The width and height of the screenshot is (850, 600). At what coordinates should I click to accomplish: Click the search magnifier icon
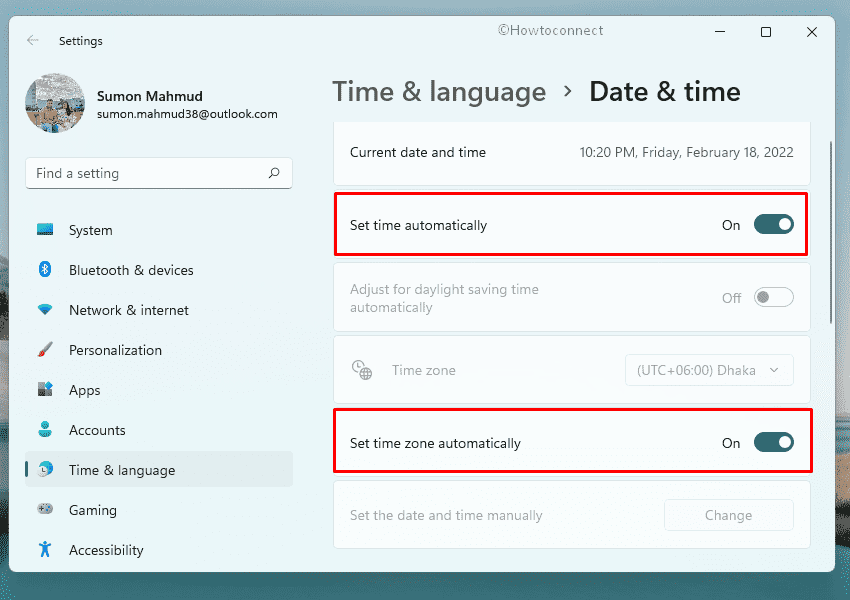point(274,173)
